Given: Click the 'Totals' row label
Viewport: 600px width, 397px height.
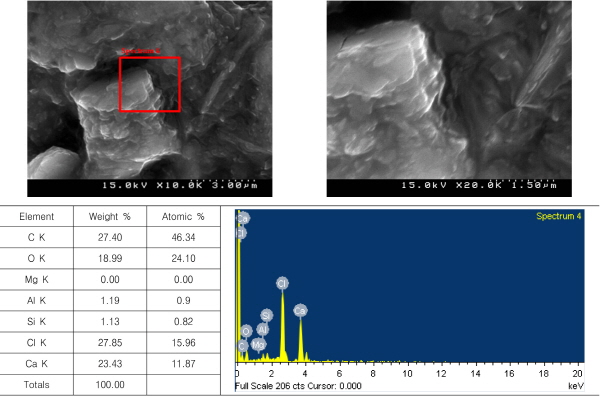Looking at the screenshot, I should point(37,385).
